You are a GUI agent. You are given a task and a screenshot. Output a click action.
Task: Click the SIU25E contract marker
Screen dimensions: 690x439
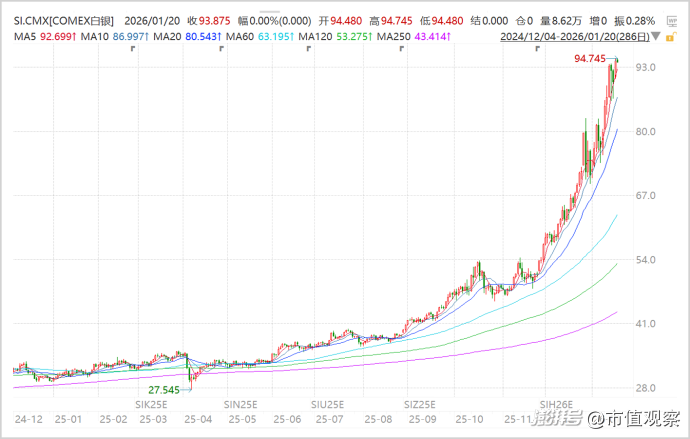(327, 404)
